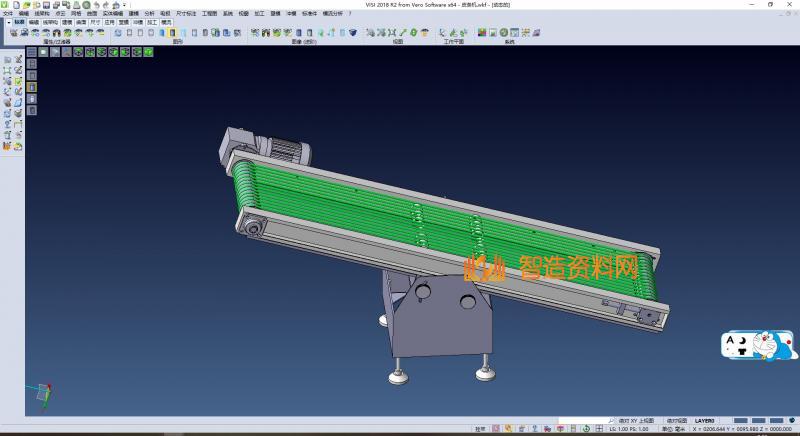Click the Doraemon input method widget
Image resolution: width=800 pixels, height=436 pixels.
(x=758, y=346)
